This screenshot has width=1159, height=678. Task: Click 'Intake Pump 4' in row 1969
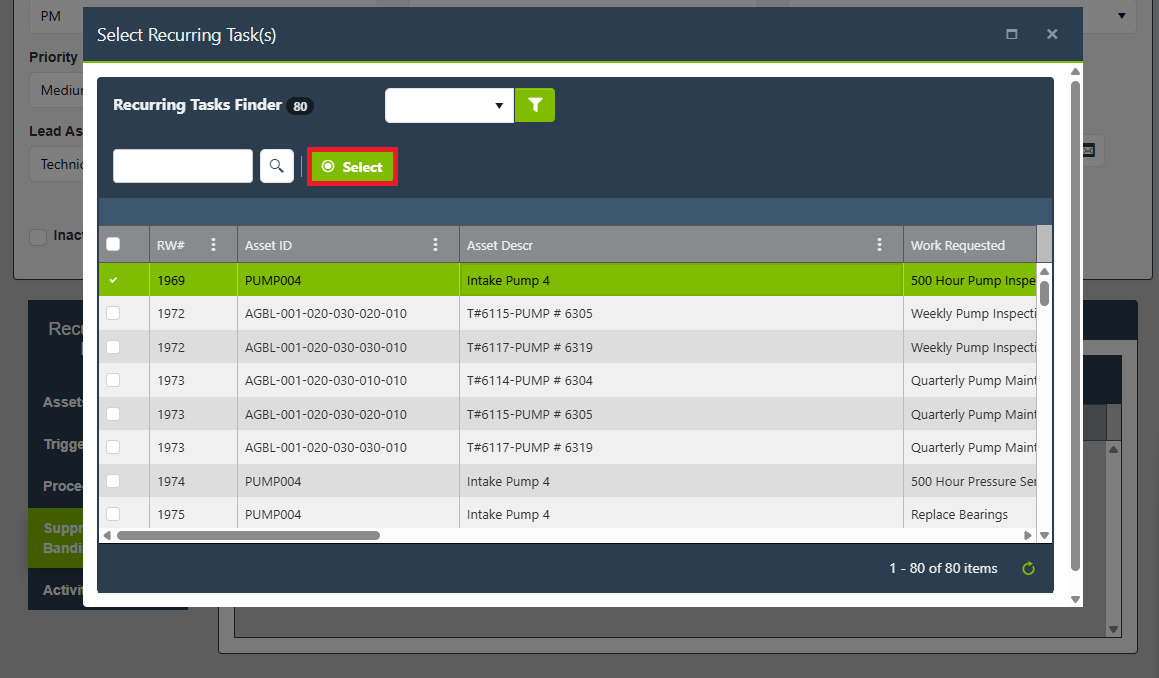pos(509,280)
